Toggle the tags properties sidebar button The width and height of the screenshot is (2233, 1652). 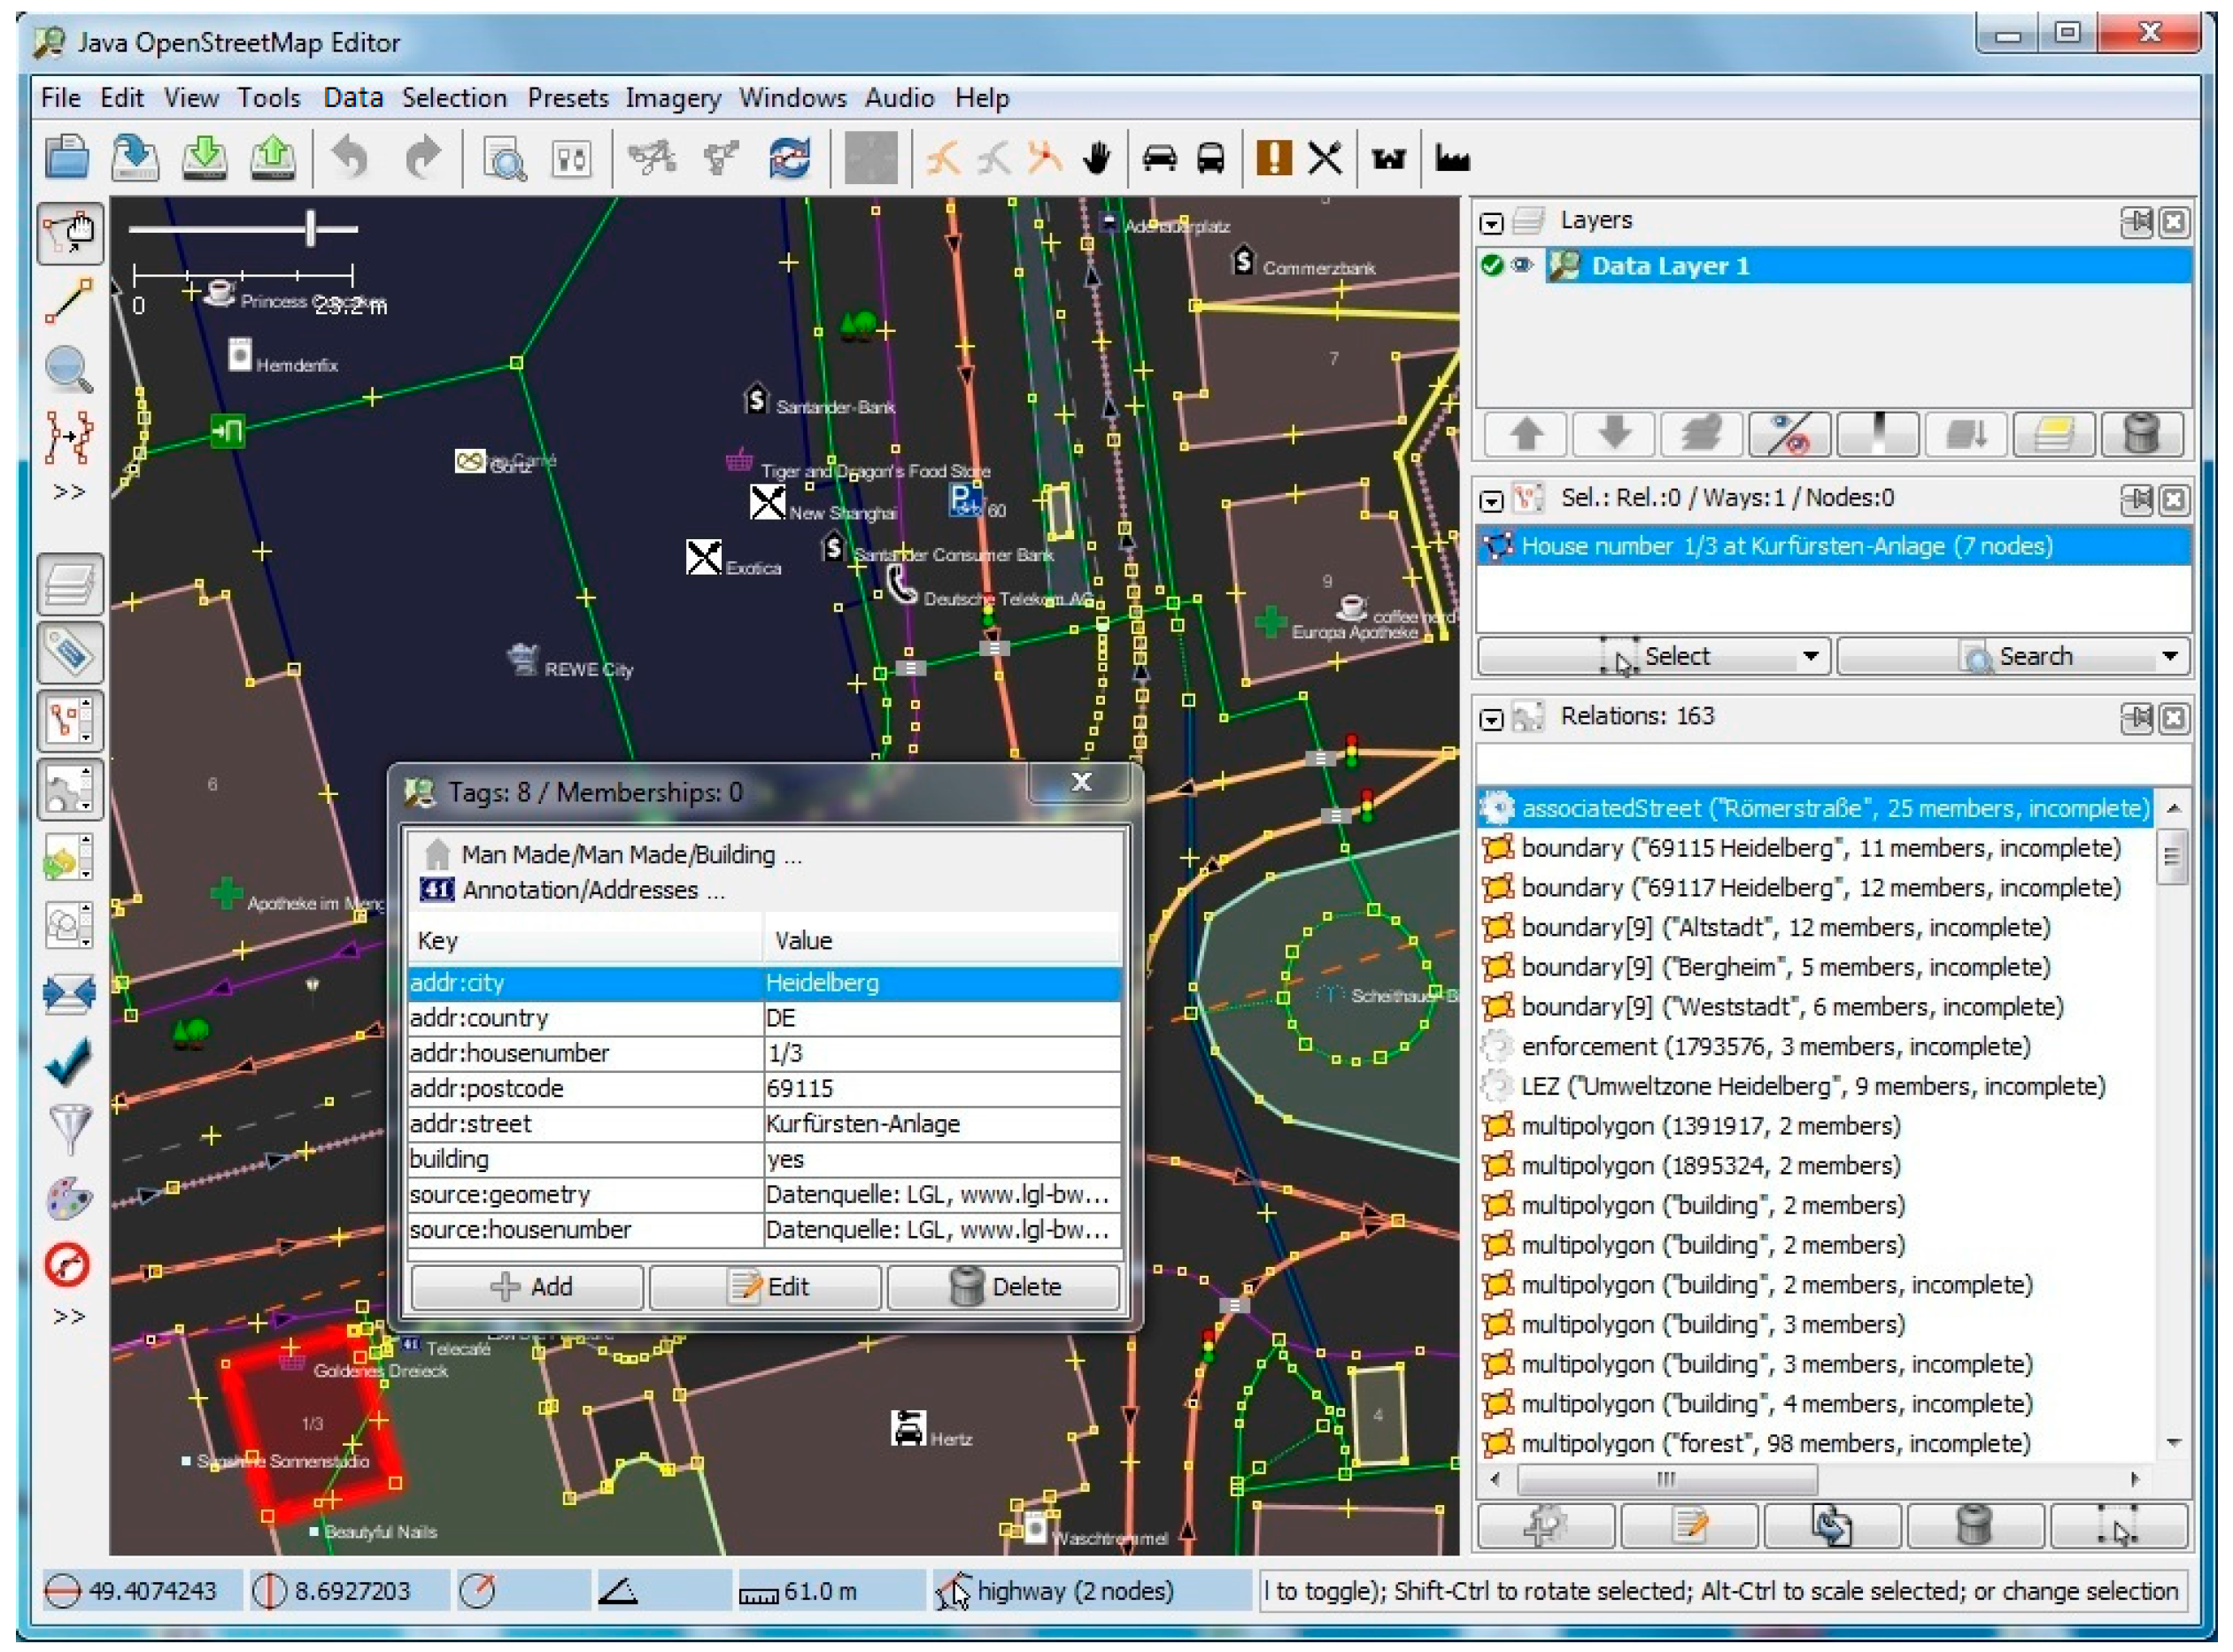point(70,652)
